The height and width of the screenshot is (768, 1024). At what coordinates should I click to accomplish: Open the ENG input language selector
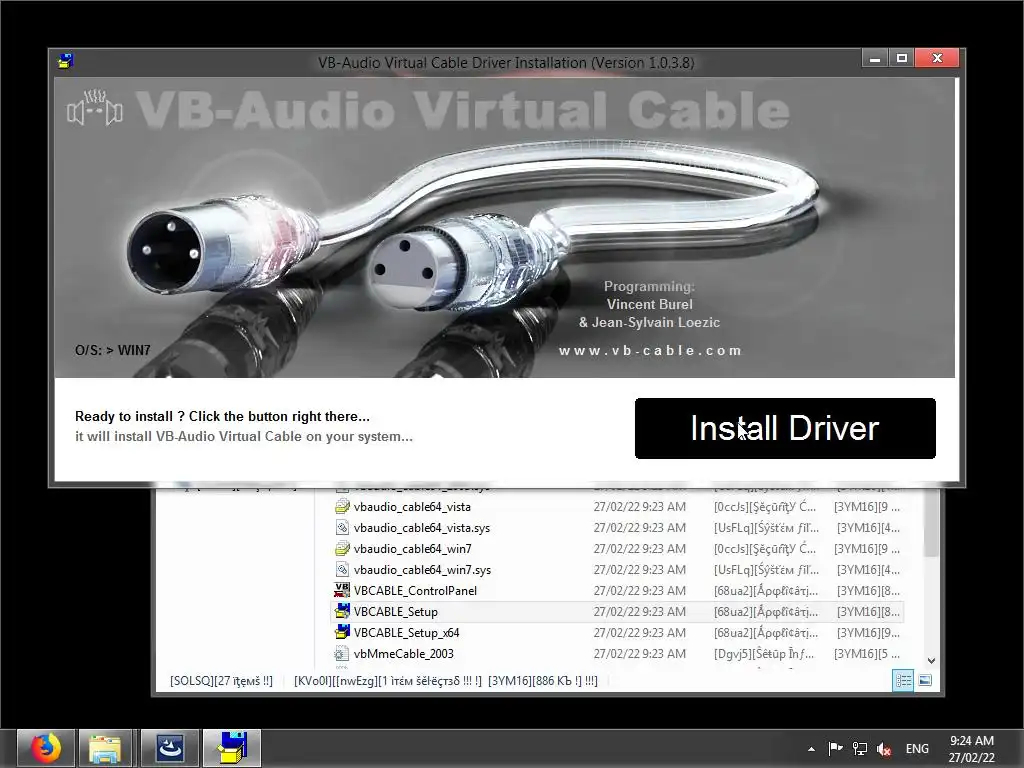point(917,748)
